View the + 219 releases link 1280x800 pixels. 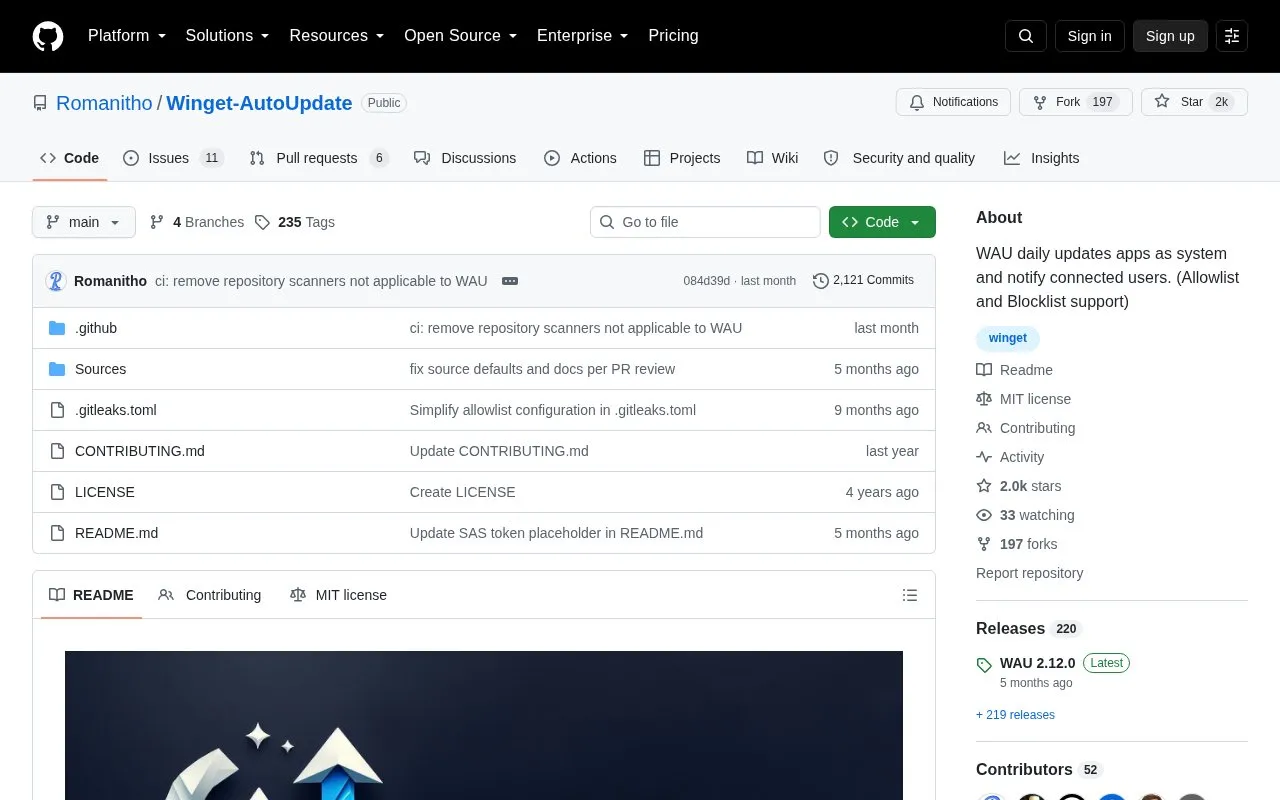(1015, 715)
